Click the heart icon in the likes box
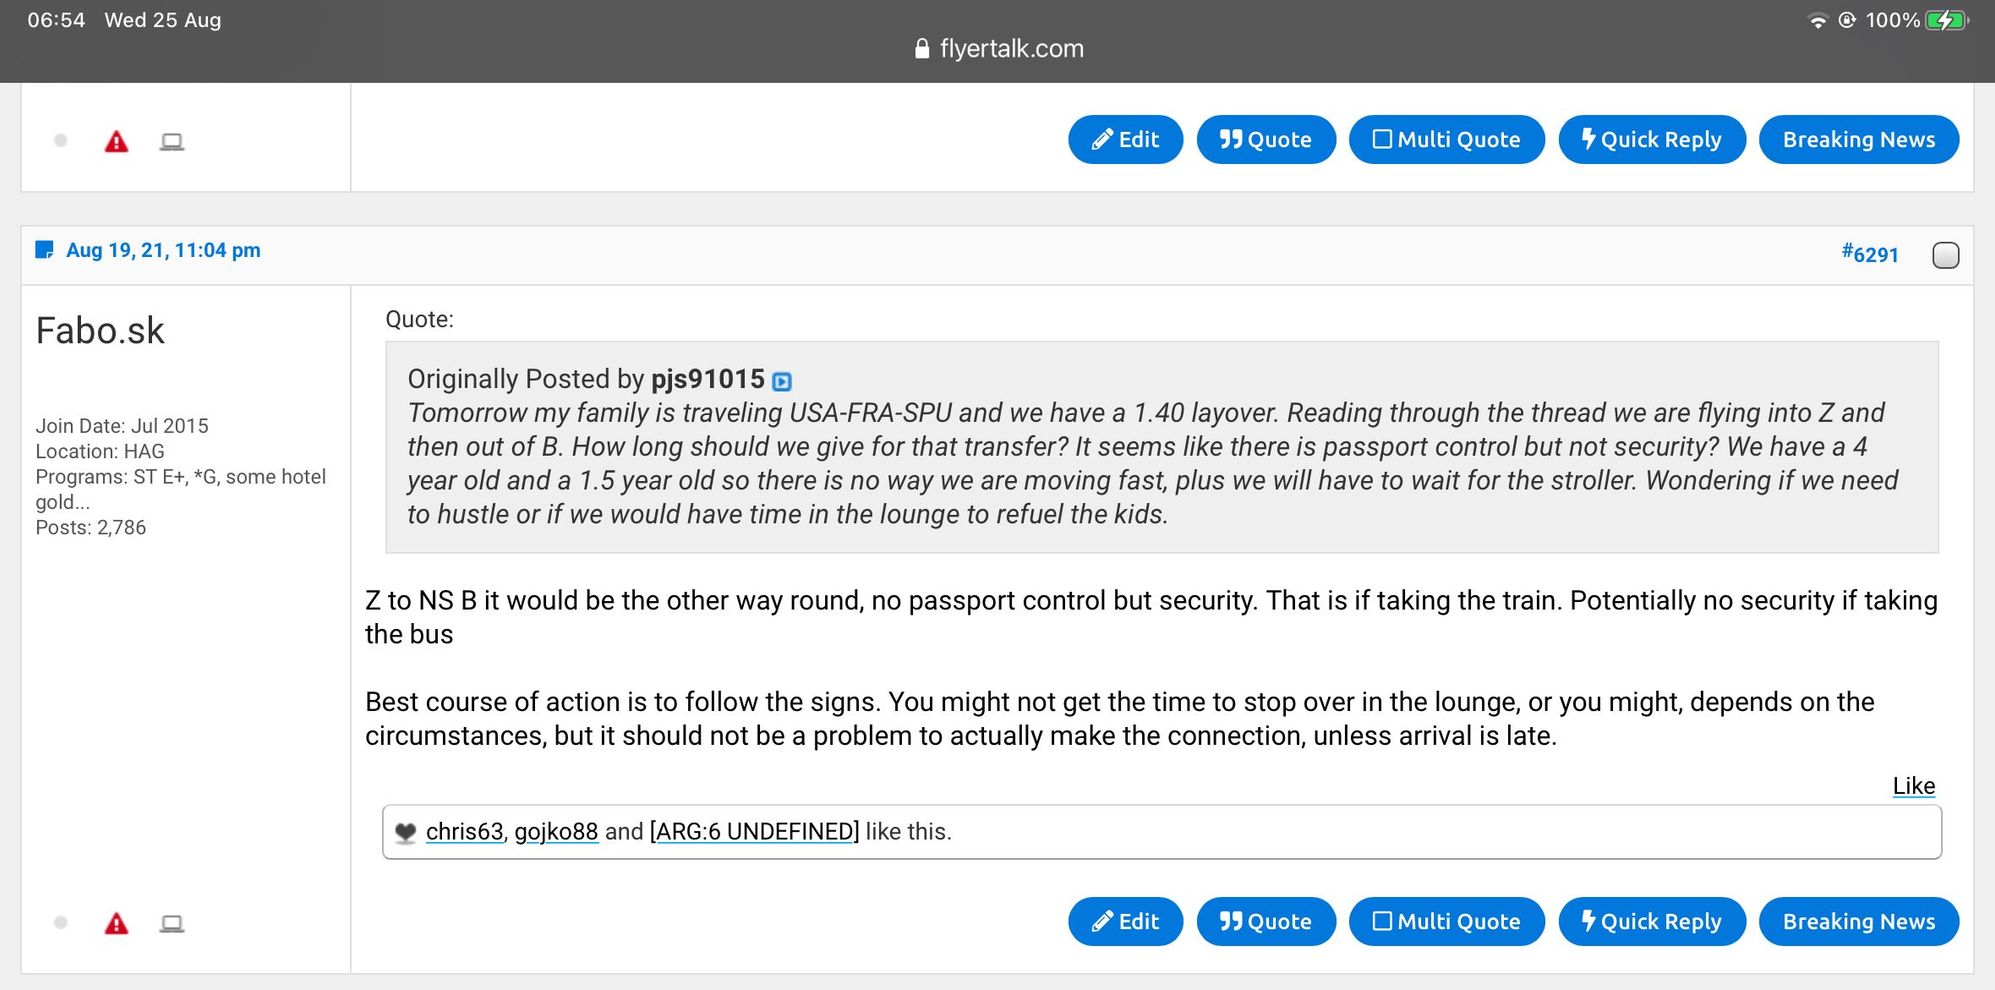The image size is (1995, 990). pos(405,832)
